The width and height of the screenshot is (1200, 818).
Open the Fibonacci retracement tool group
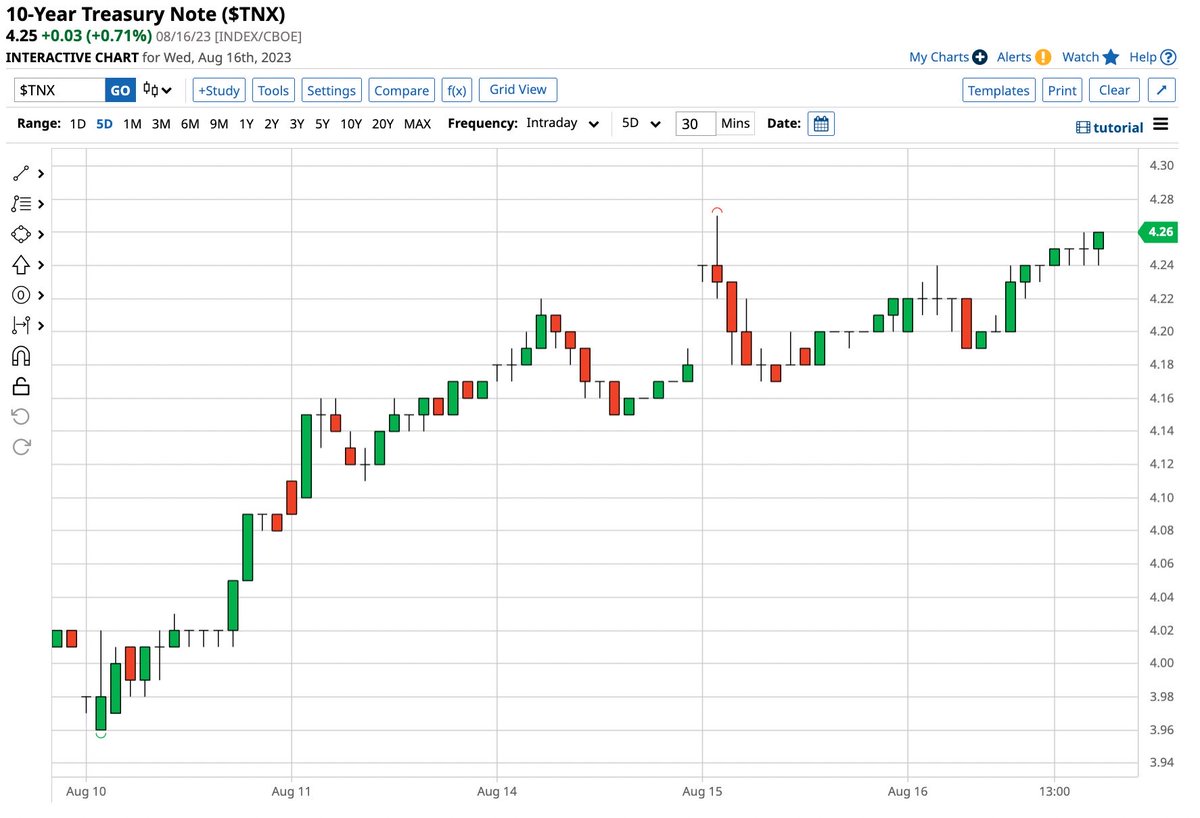(21, 204)
